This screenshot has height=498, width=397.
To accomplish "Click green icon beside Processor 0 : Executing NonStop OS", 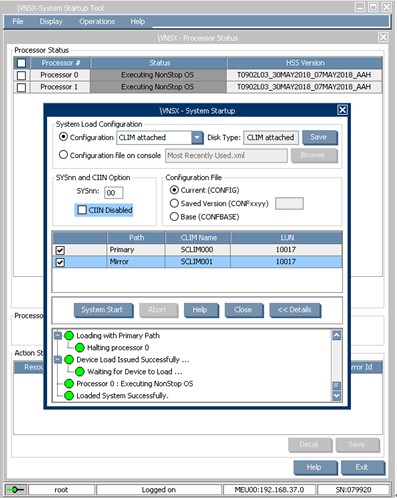I will click(69, 384).
